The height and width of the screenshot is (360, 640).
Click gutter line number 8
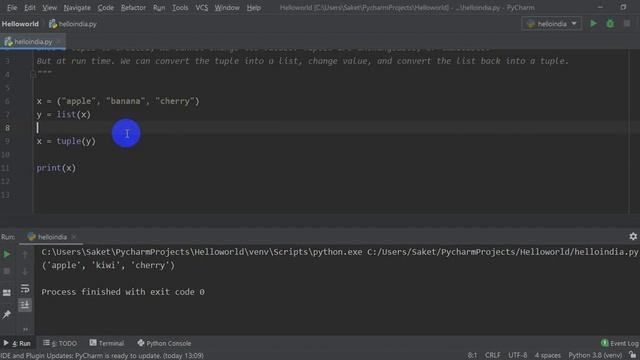[7, 128]
